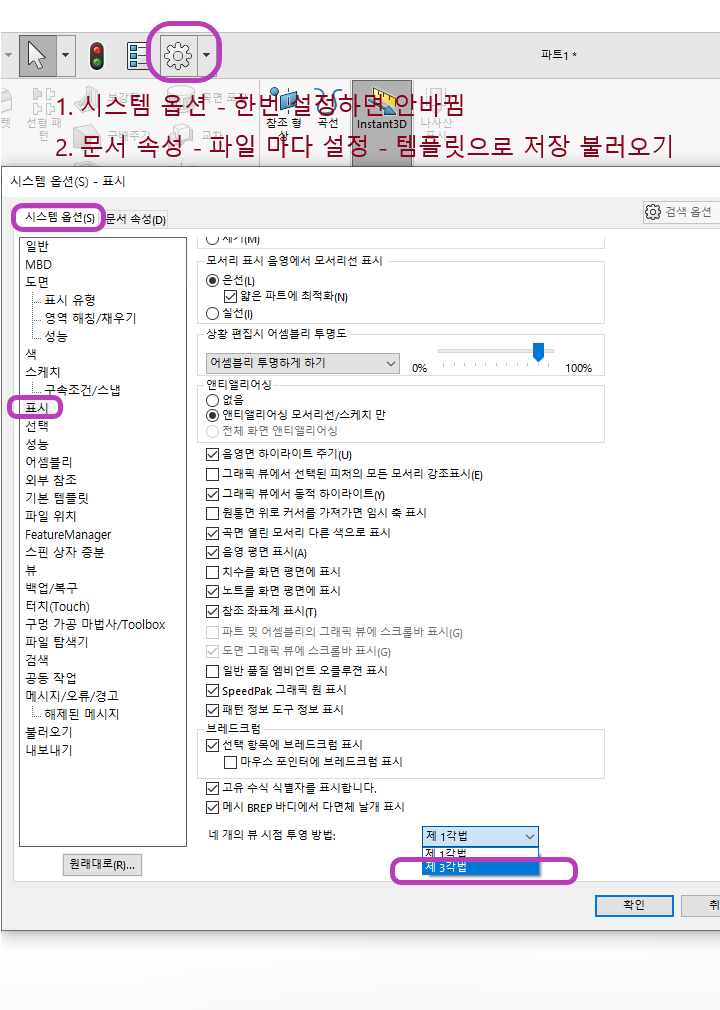Viewport: 720px width, 1010px height.
Task: Toggle 노트를 화면 평면에 표시 checkbox
Action: click(213, 591)
